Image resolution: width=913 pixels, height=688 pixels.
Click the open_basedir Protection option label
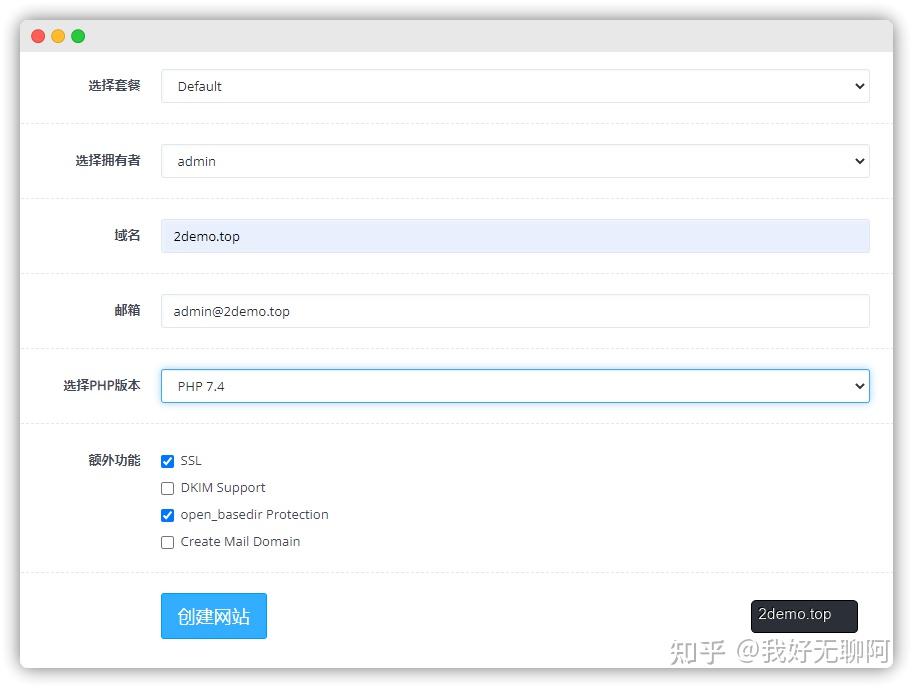(x=254, y=515)
